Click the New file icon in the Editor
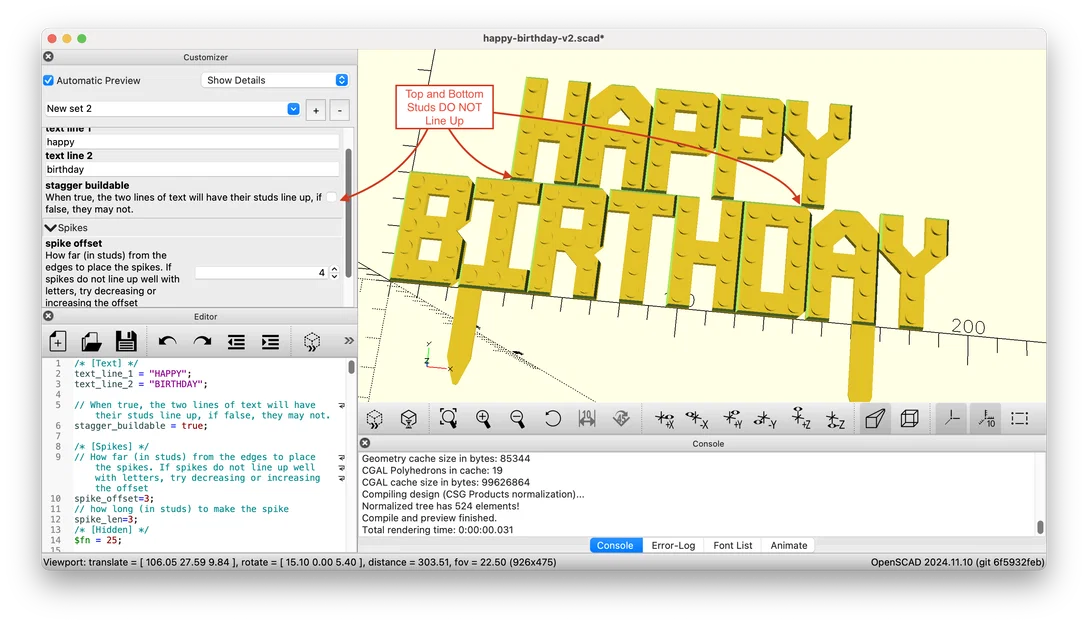Viewport: 1088px width, 625px height. tap(58, 341)
